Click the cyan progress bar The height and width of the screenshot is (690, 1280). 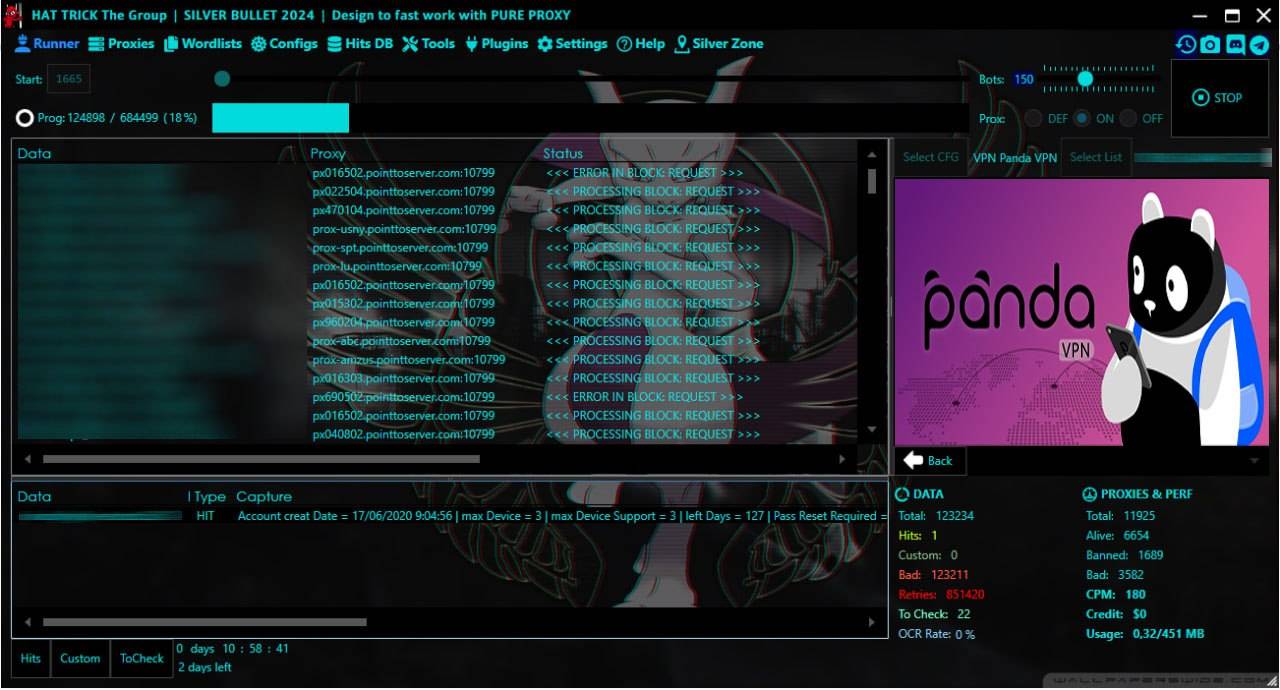[280, 118]
